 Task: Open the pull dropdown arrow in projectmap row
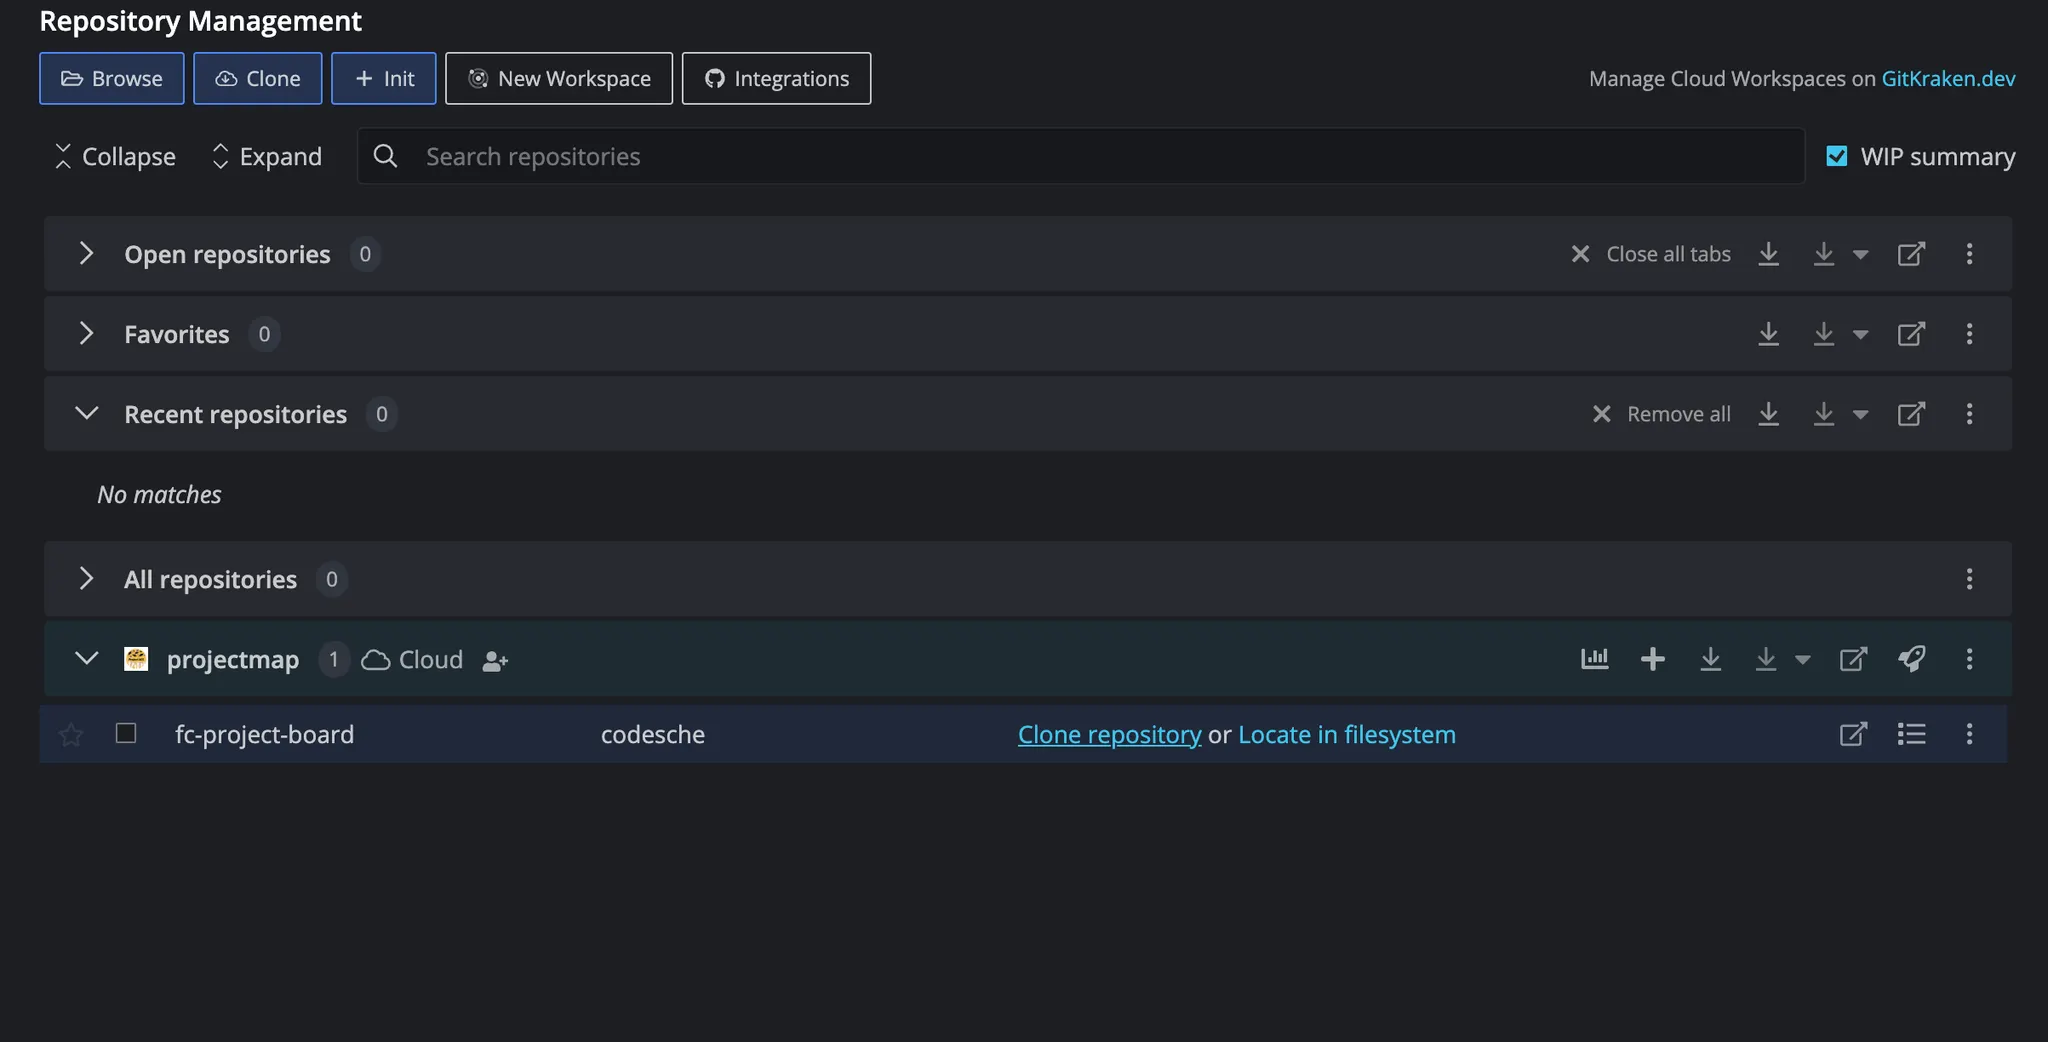[1802, 660]
